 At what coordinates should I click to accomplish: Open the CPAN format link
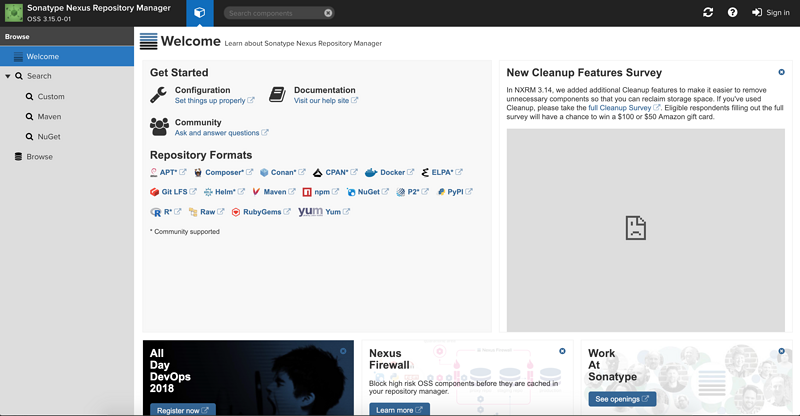[341, 173]
